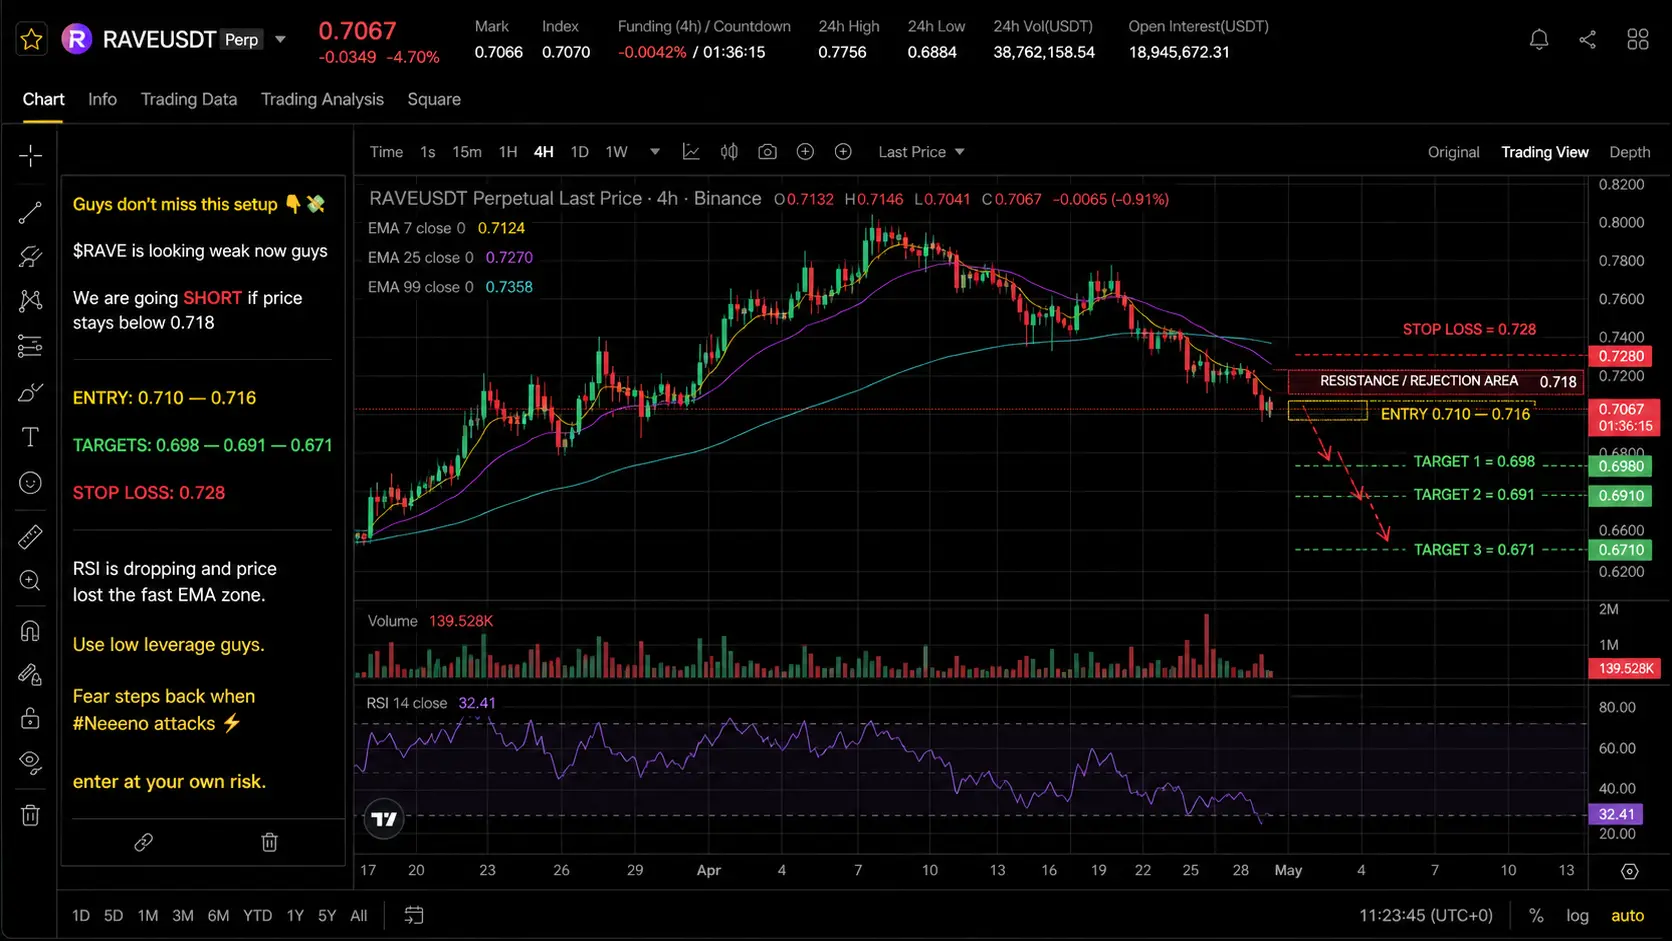Open the Square tab
The height and width of the screenshot is (941, 1672).
click(434, 99)
